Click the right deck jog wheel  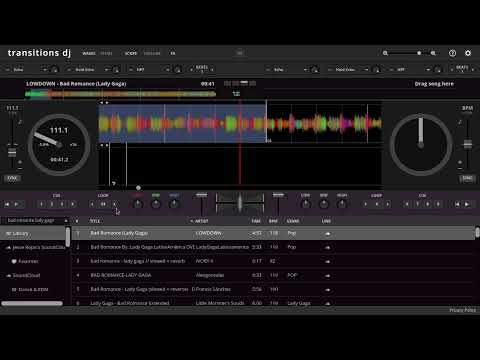click(x=421, y=145)
